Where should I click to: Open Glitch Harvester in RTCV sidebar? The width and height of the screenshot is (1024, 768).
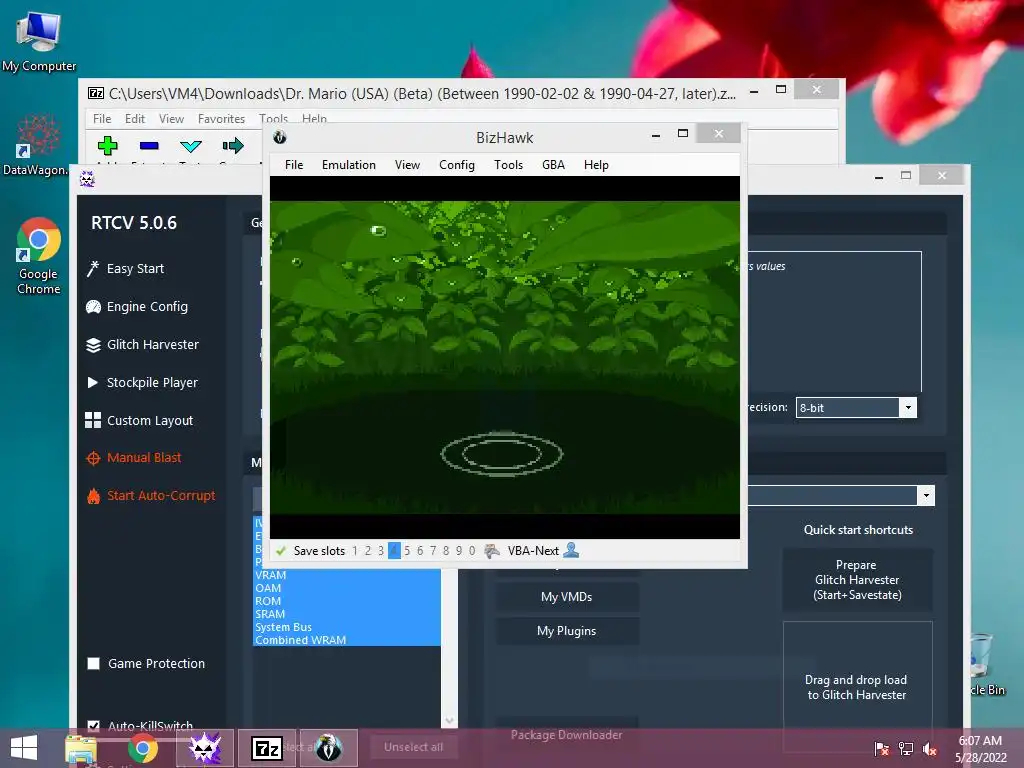[x=142, y=344]
